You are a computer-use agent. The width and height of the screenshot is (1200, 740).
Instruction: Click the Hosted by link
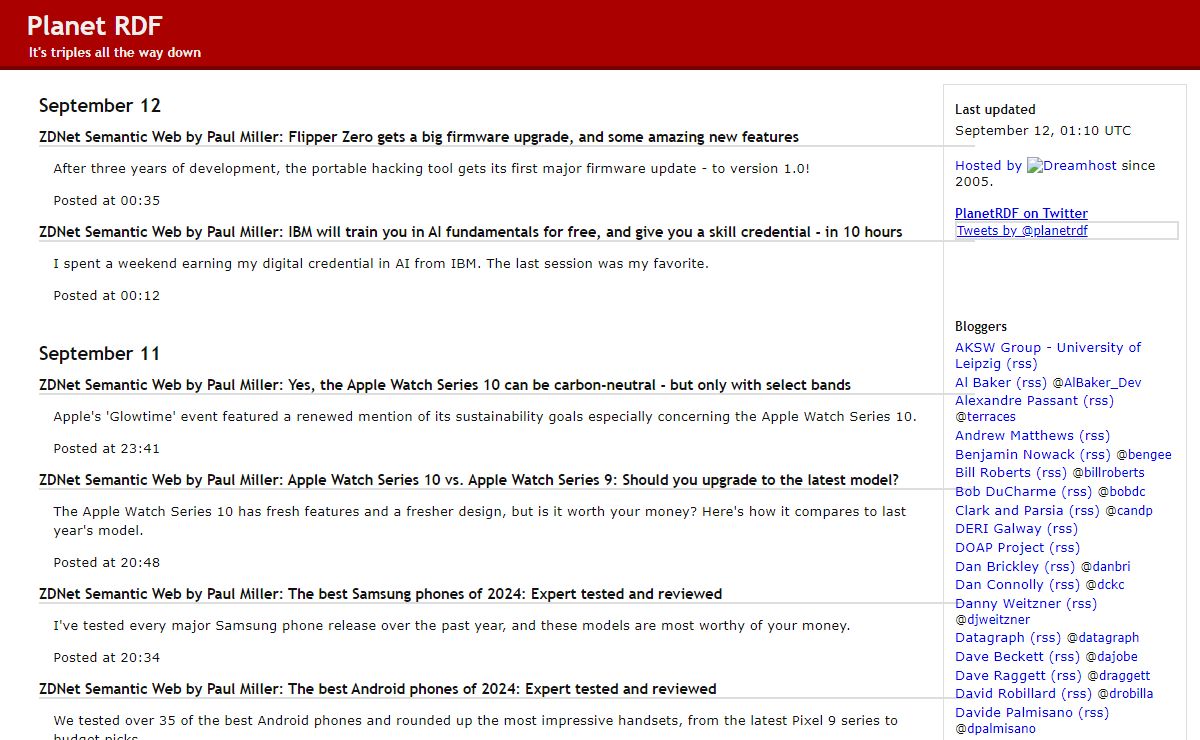pyautogui.click(x=988, y=166)
